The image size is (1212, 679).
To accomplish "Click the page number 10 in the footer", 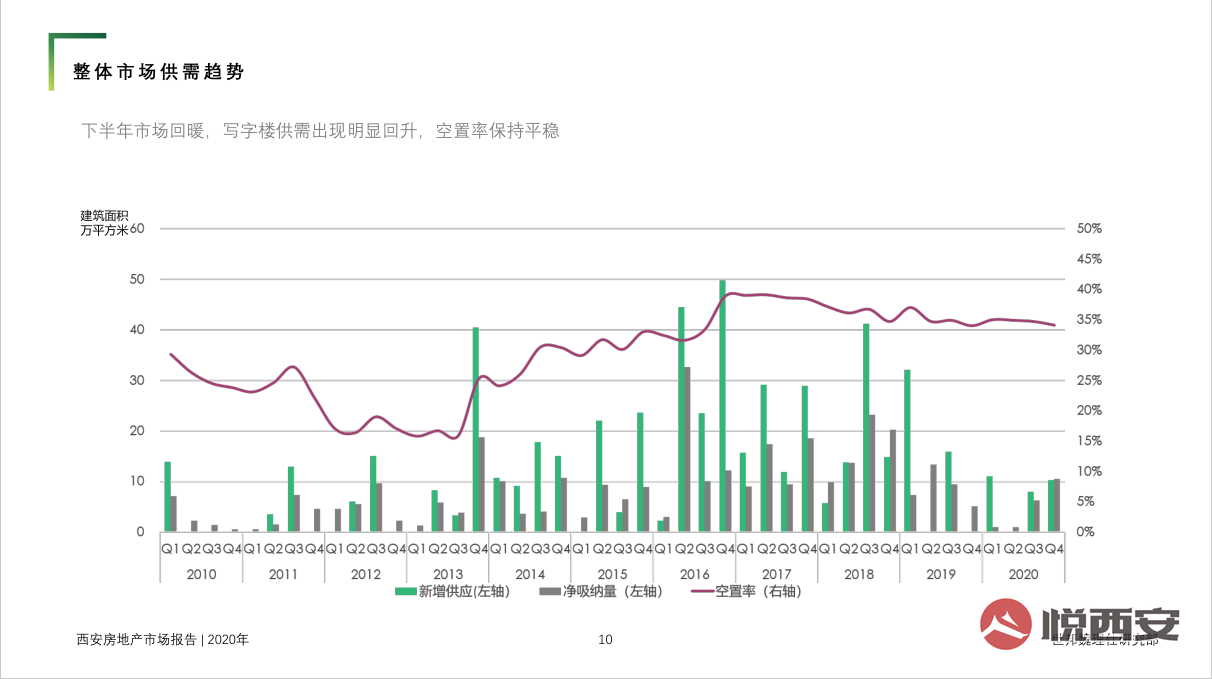I will 605,640.
